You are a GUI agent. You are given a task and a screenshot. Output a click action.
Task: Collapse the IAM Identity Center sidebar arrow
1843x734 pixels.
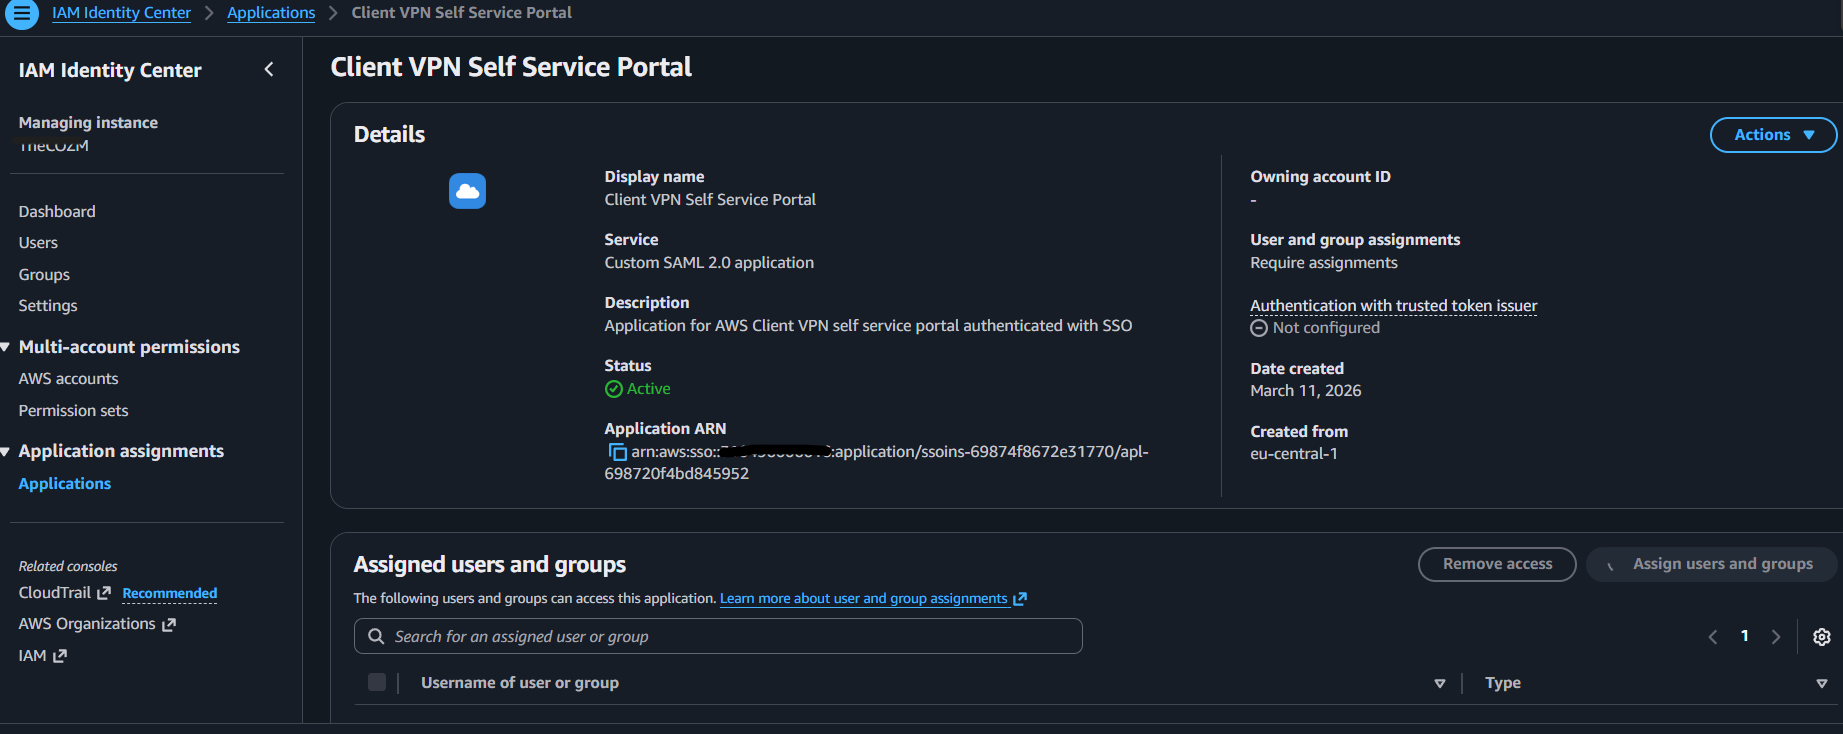tap(269, 69)
